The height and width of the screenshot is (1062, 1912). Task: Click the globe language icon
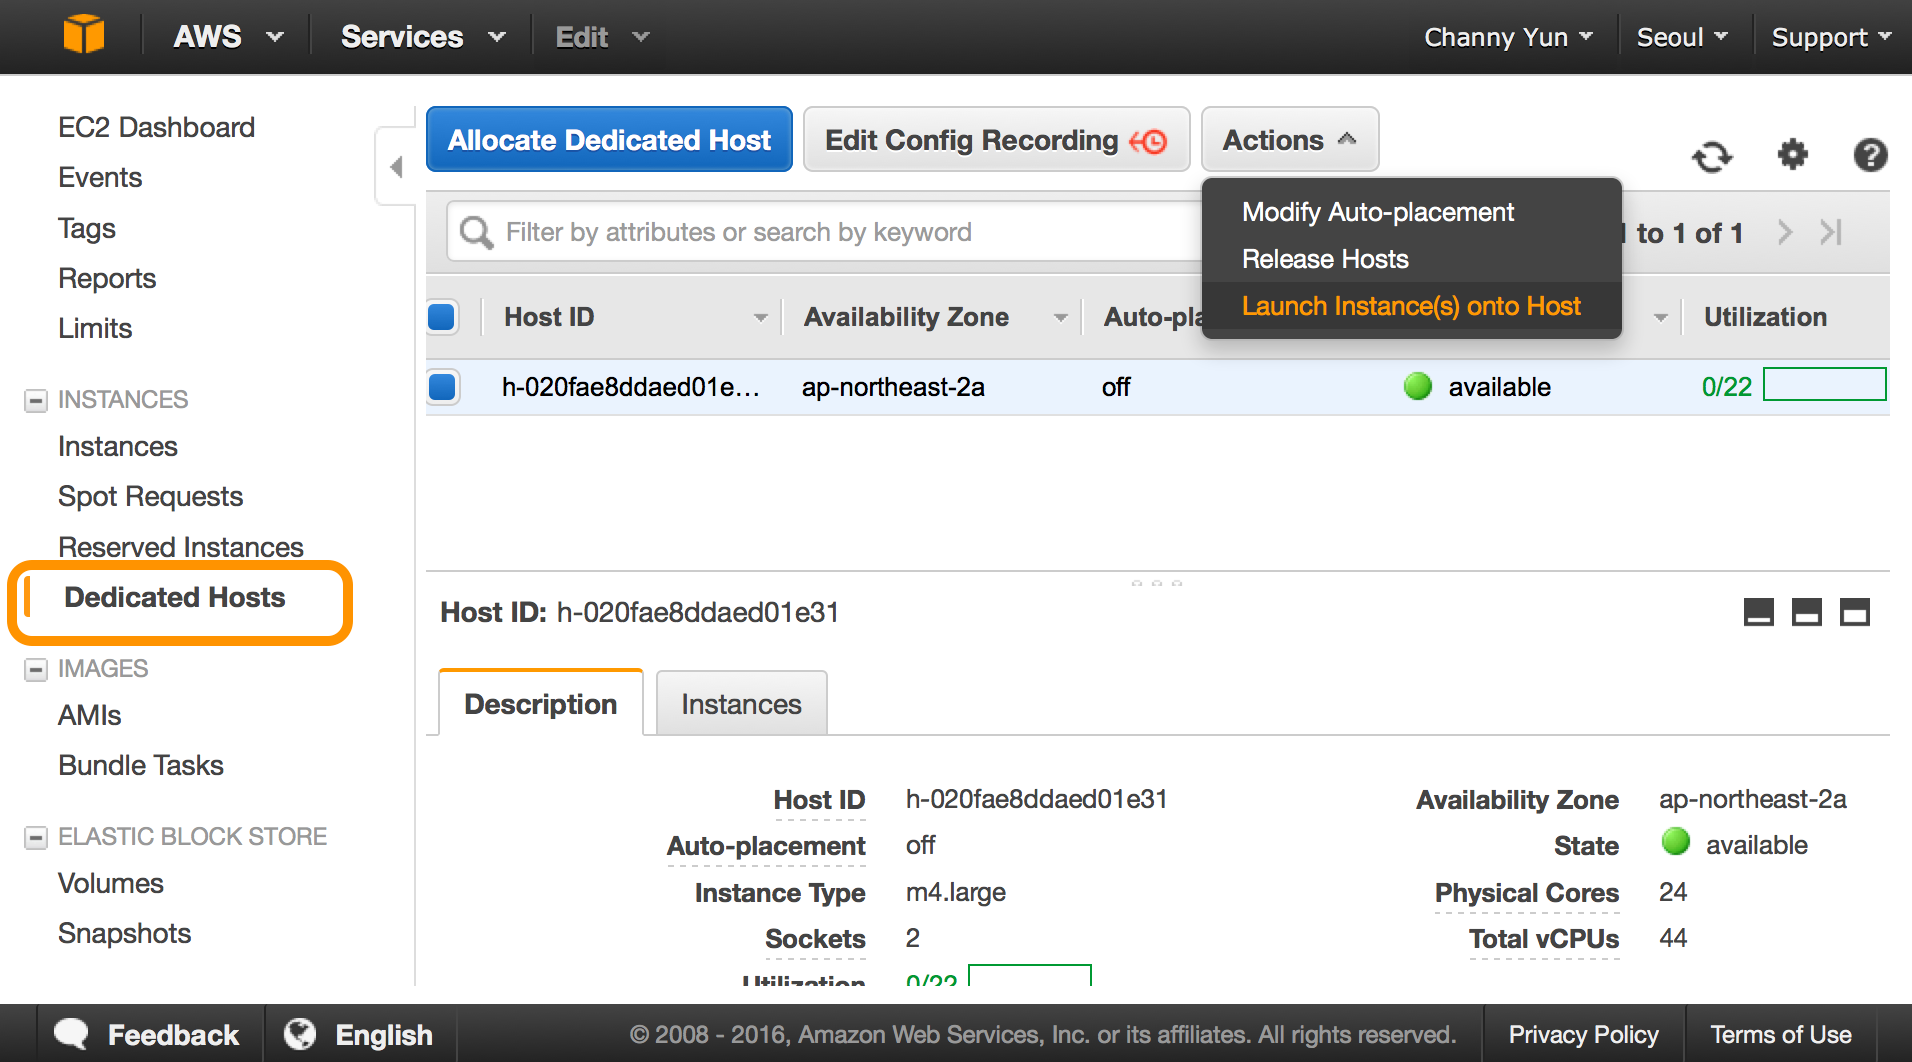point(300,1034)
